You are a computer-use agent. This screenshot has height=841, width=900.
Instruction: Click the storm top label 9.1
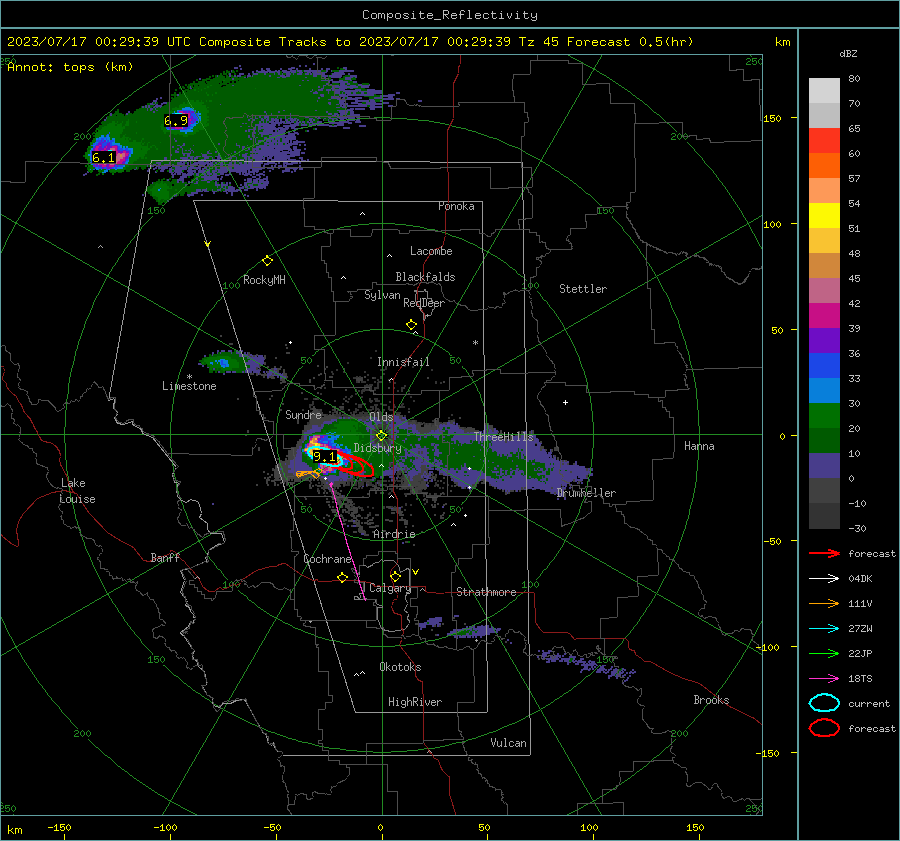324,457
